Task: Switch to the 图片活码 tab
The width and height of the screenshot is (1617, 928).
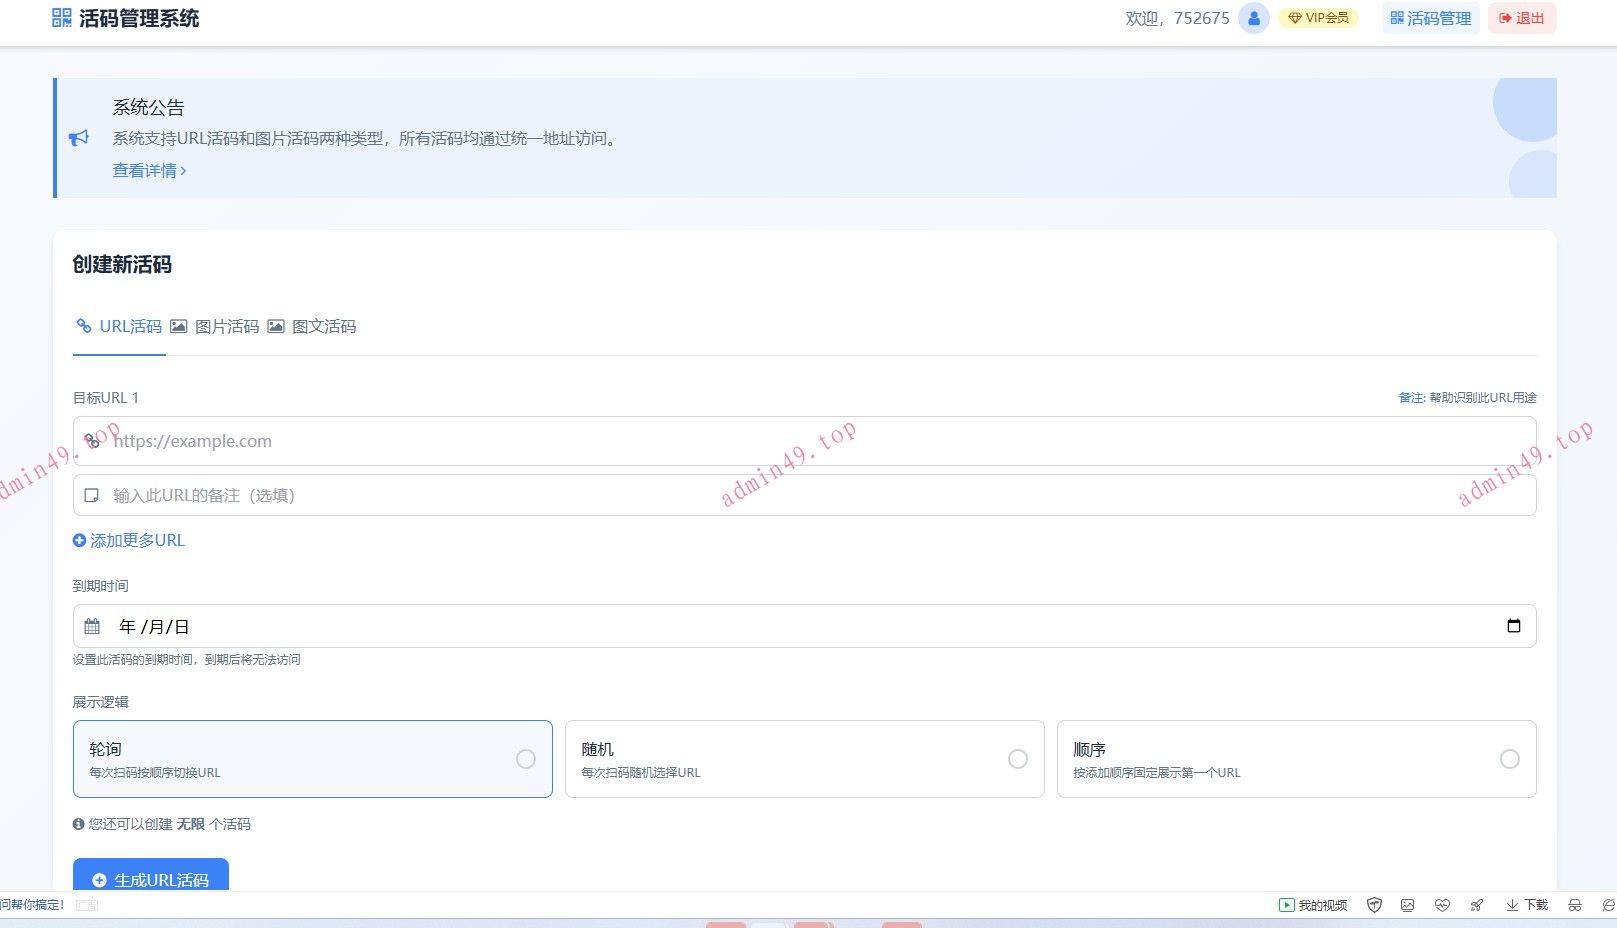Action: (x=215, y=326)
